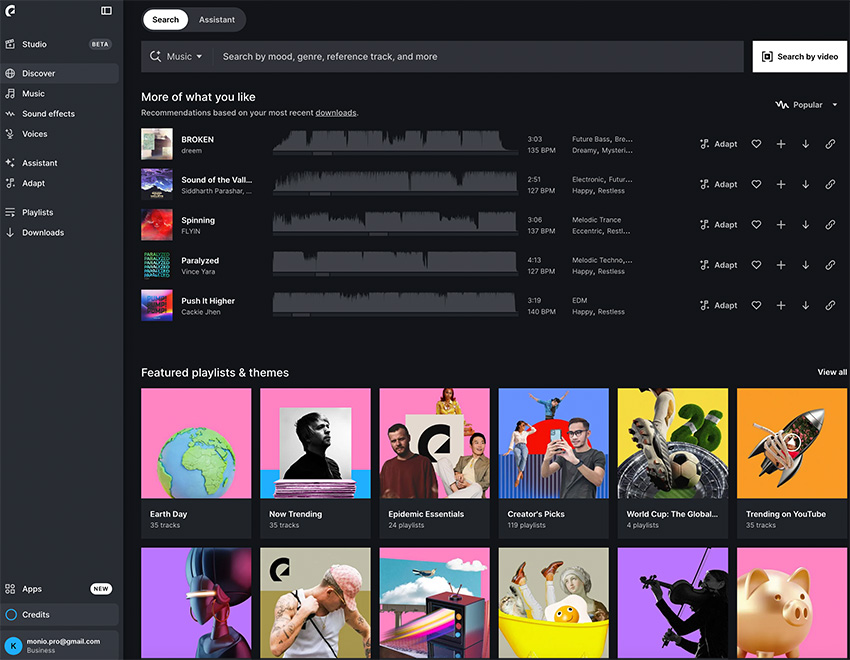Like Sound of the Valley track

click(756, 184)
